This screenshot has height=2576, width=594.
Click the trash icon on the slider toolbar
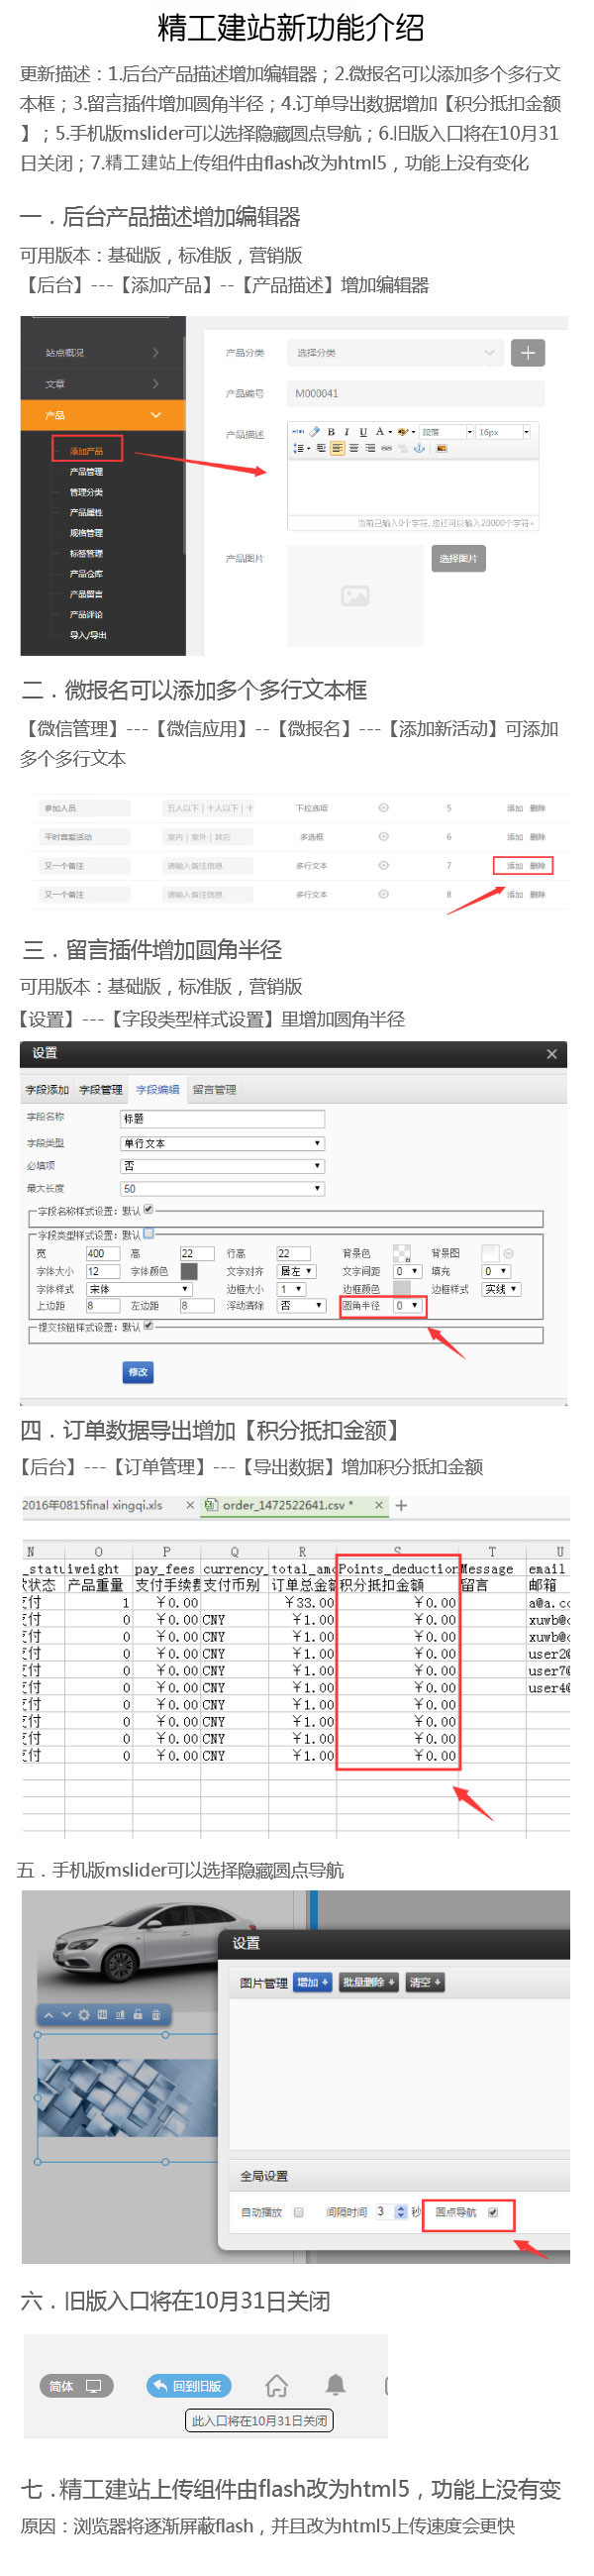(156, 2015)
